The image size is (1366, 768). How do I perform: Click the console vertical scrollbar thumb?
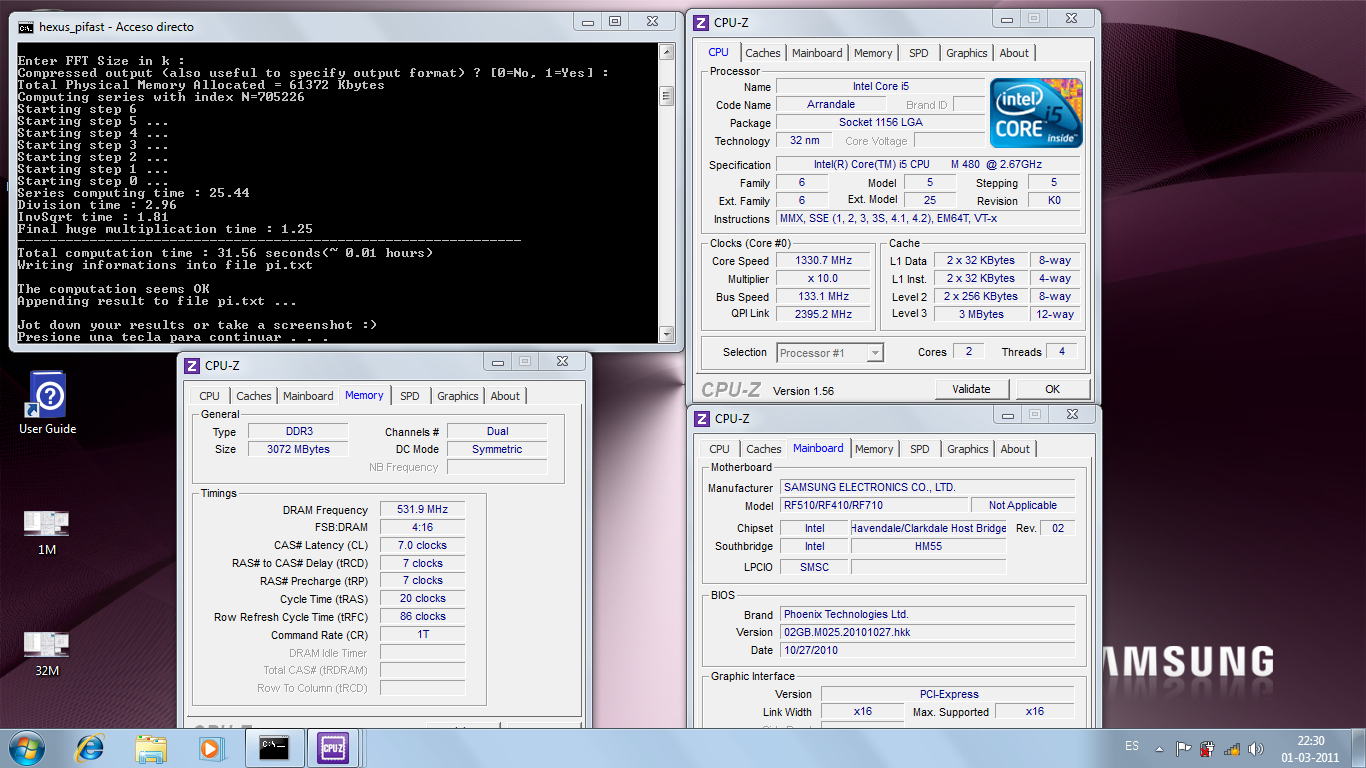tap(667, 96)
